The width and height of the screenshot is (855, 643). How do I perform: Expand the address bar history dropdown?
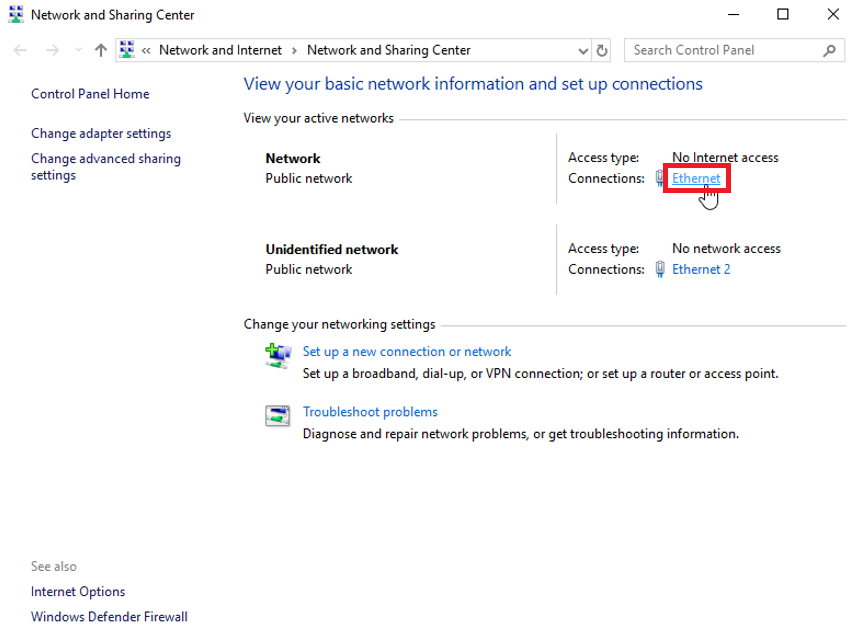pos(584,50)
